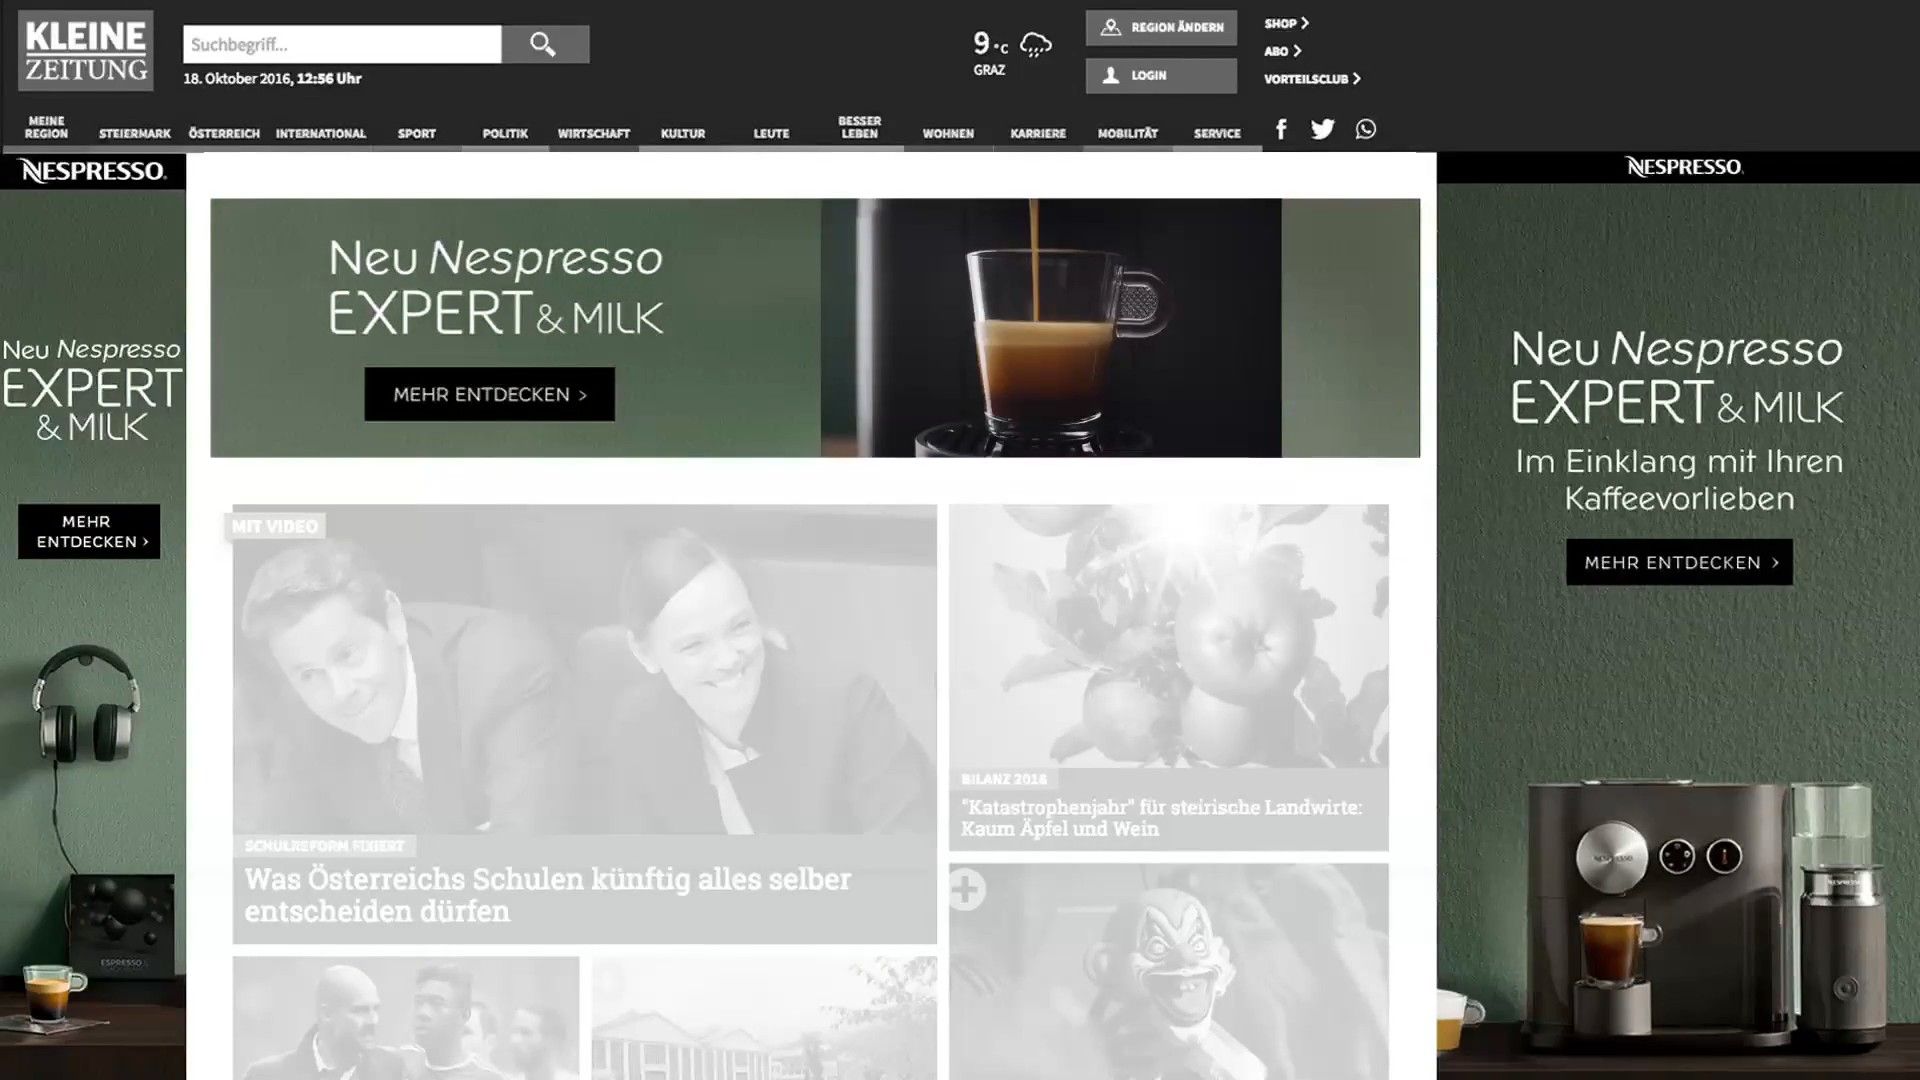Image resolution: width=1920 pixels, height=1080 pixels.
Task: Open the Leute section
Action: coord(771,133)
